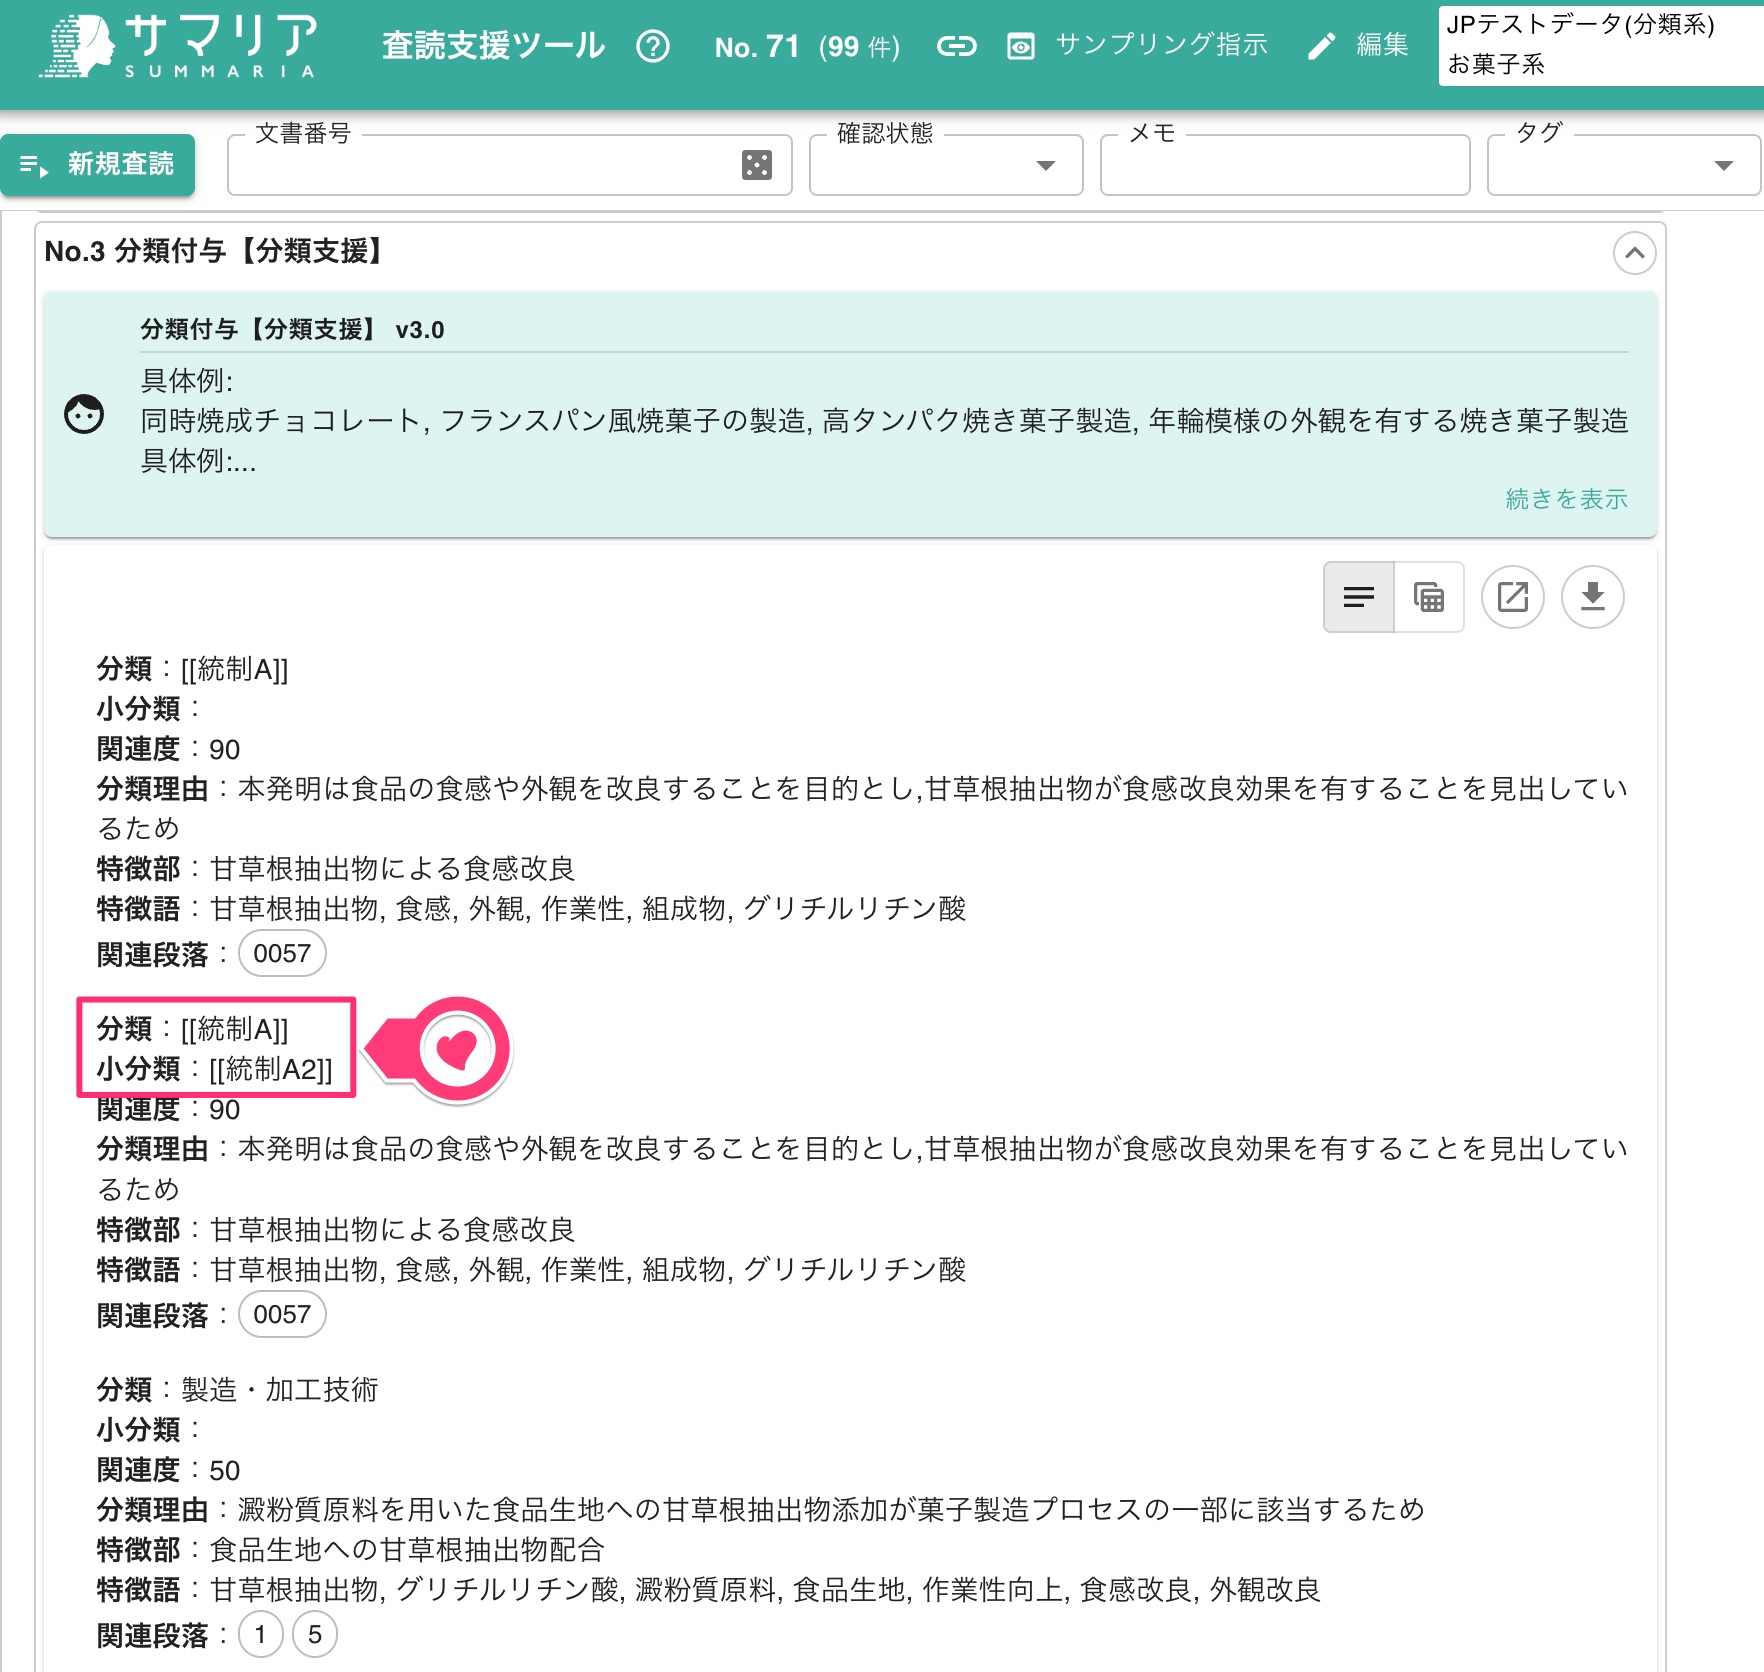Click the Summaria logo
Viewport: 1764px width, 1672px height.
pos(179,46)
